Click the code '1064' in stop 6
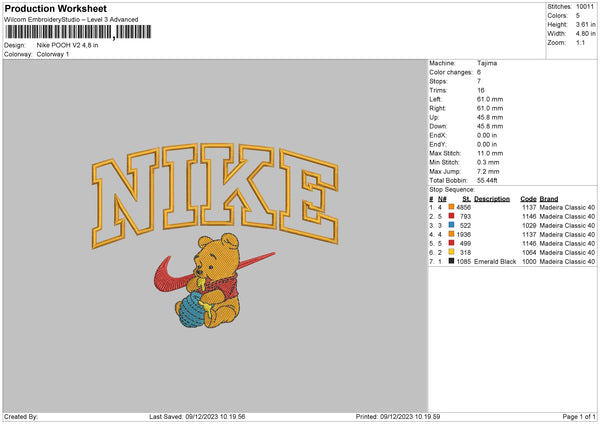This screenshot has width=600, height=424. pos(529,252)
